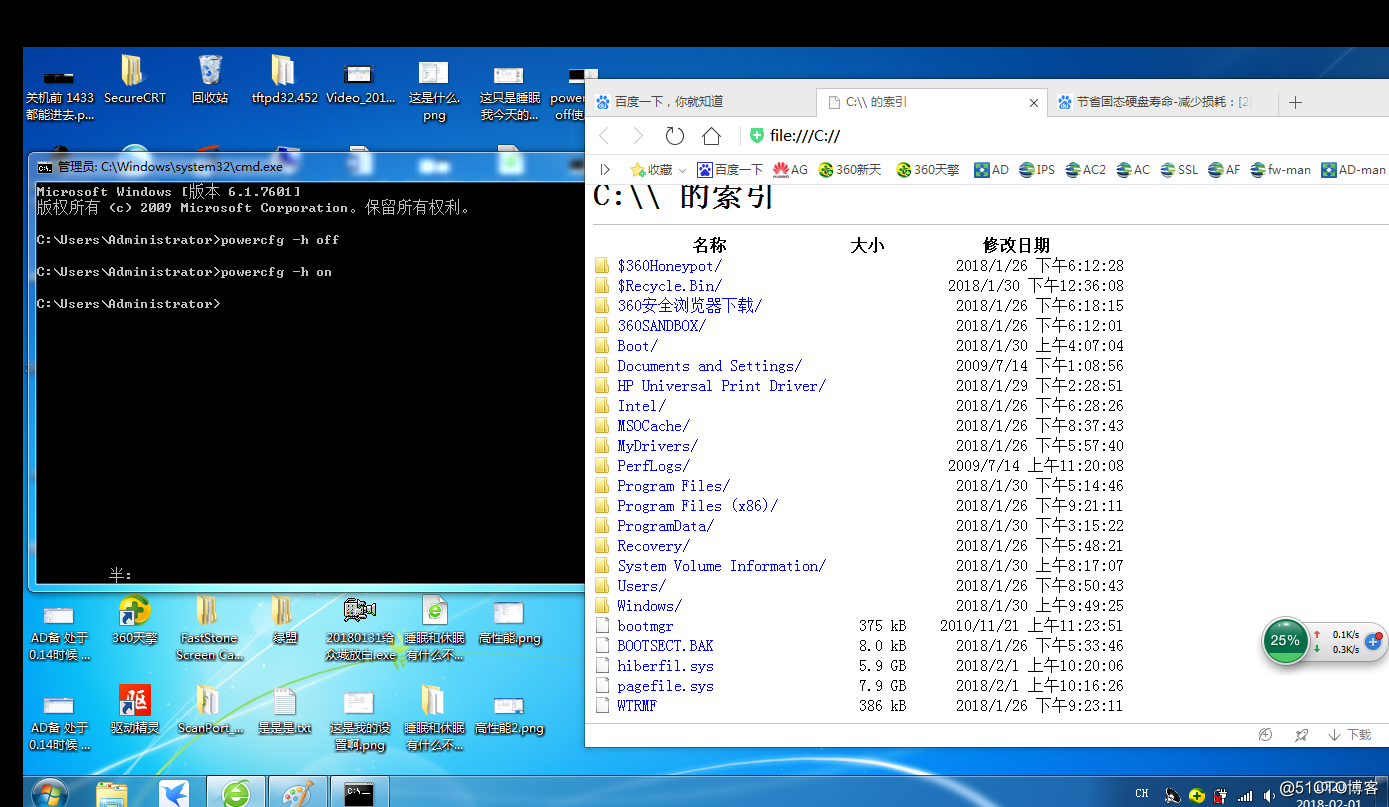Viewport: 1389px width, 807px height.
Task: Click the browser Forward arrow
Action: point(639,135)
